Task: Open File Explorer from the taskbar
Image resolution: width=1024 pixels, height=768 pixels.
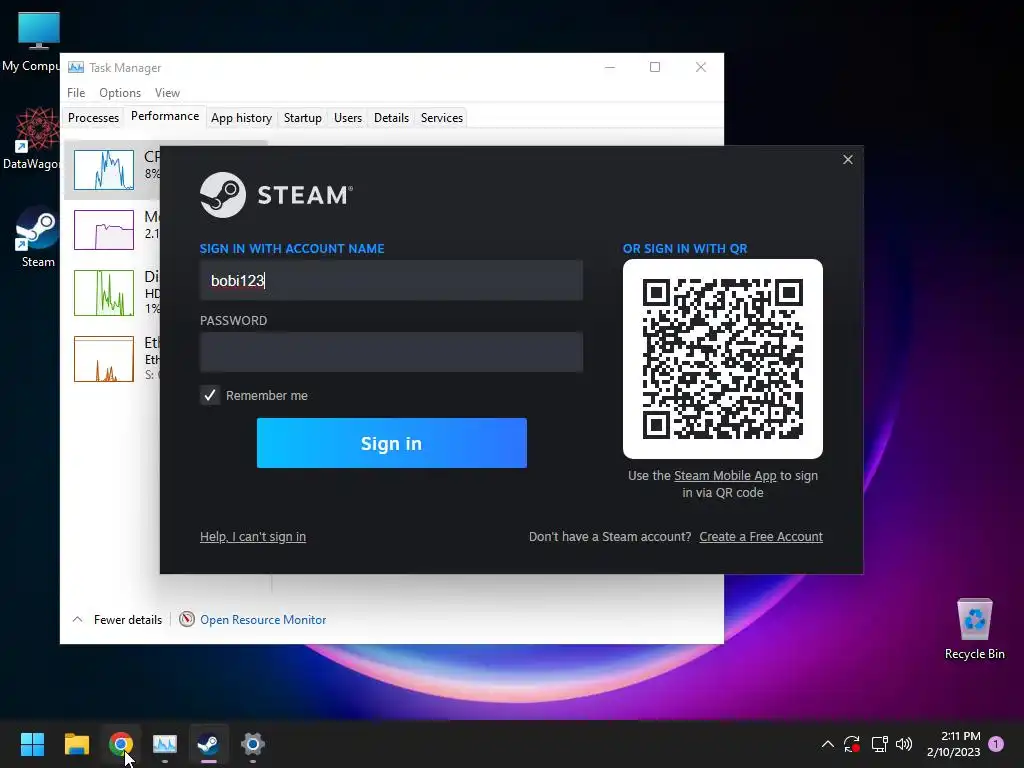Action: pos(76,744)
